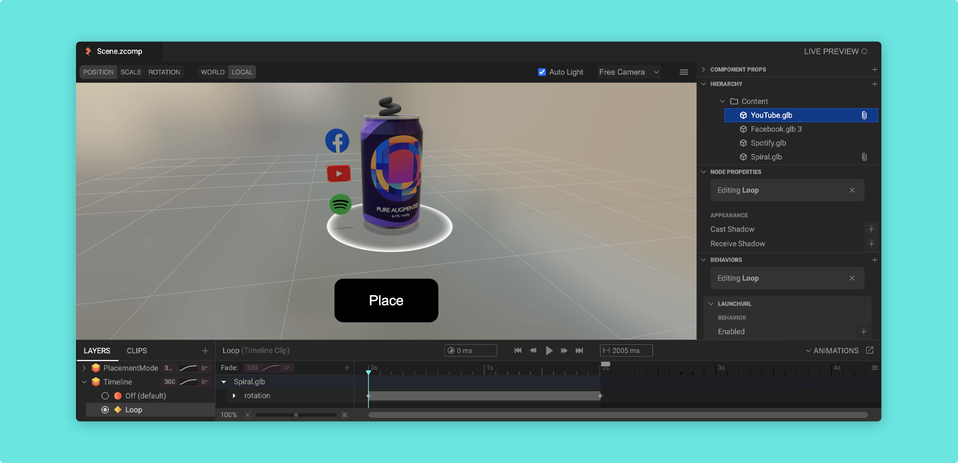Image resolution: width=958 pixels, height=463 pixels.
Task: Click the play button in the timeline
Action: [x=549, y=351]
